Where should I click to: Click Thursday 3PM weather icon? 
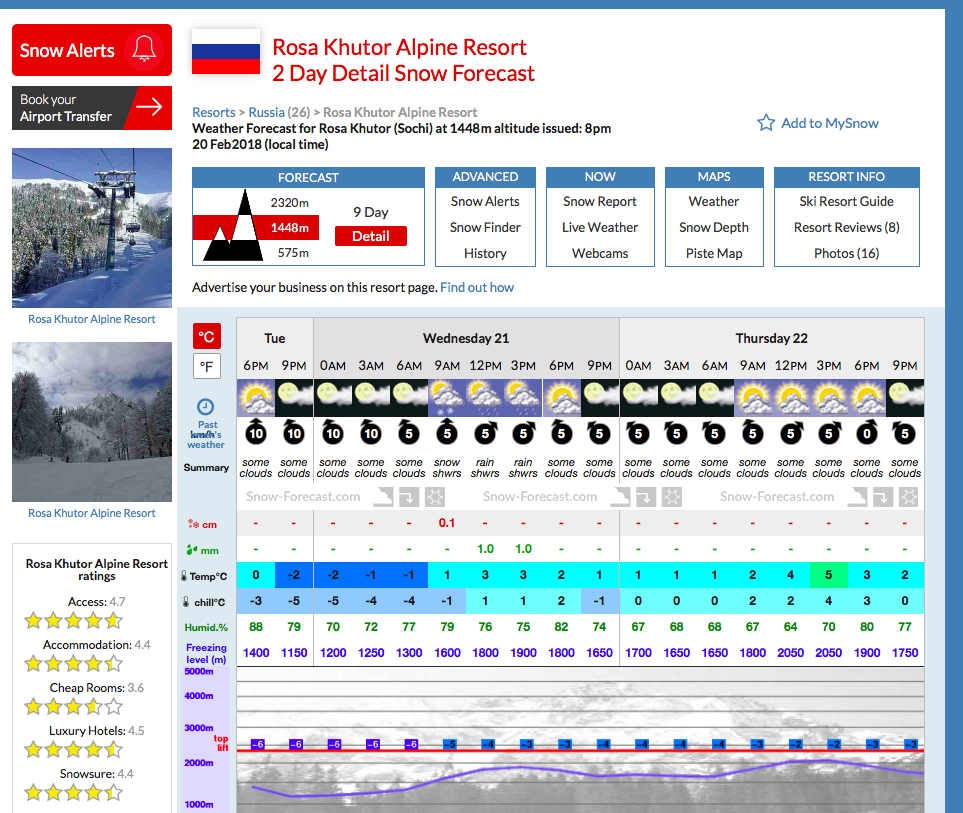pos(828,398)
